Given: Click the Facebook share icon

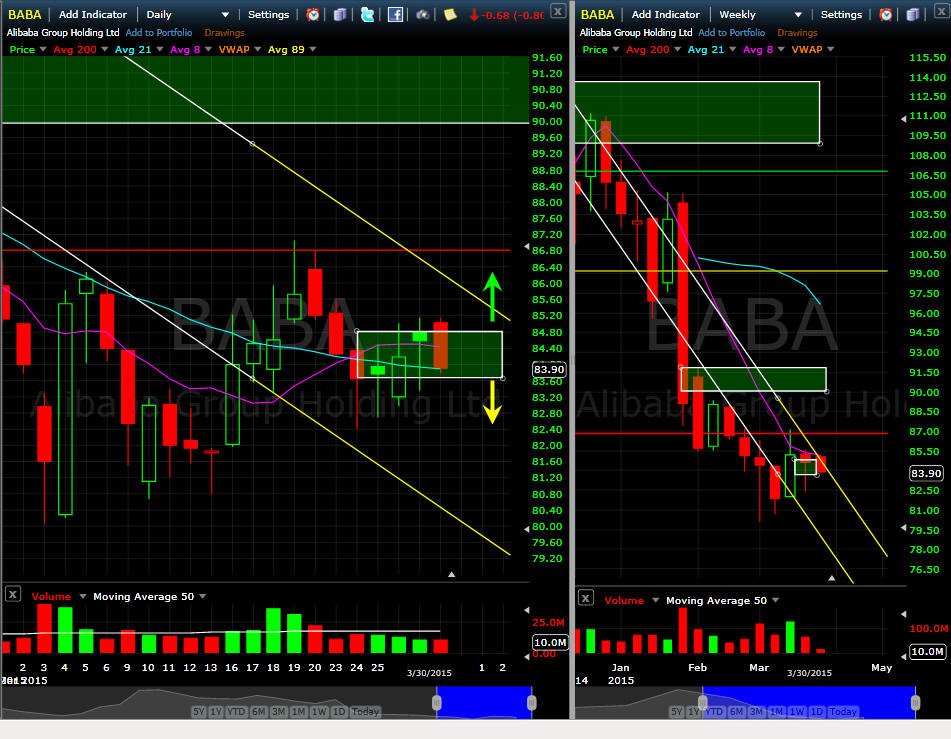Looking at the screenshot, I should [395, 15].
